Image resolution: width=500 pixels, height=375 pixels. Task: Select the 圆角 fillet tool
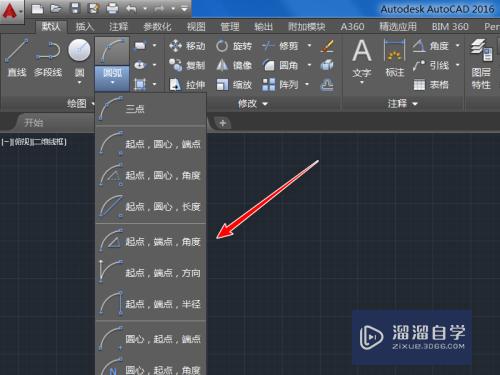(280, 65)
